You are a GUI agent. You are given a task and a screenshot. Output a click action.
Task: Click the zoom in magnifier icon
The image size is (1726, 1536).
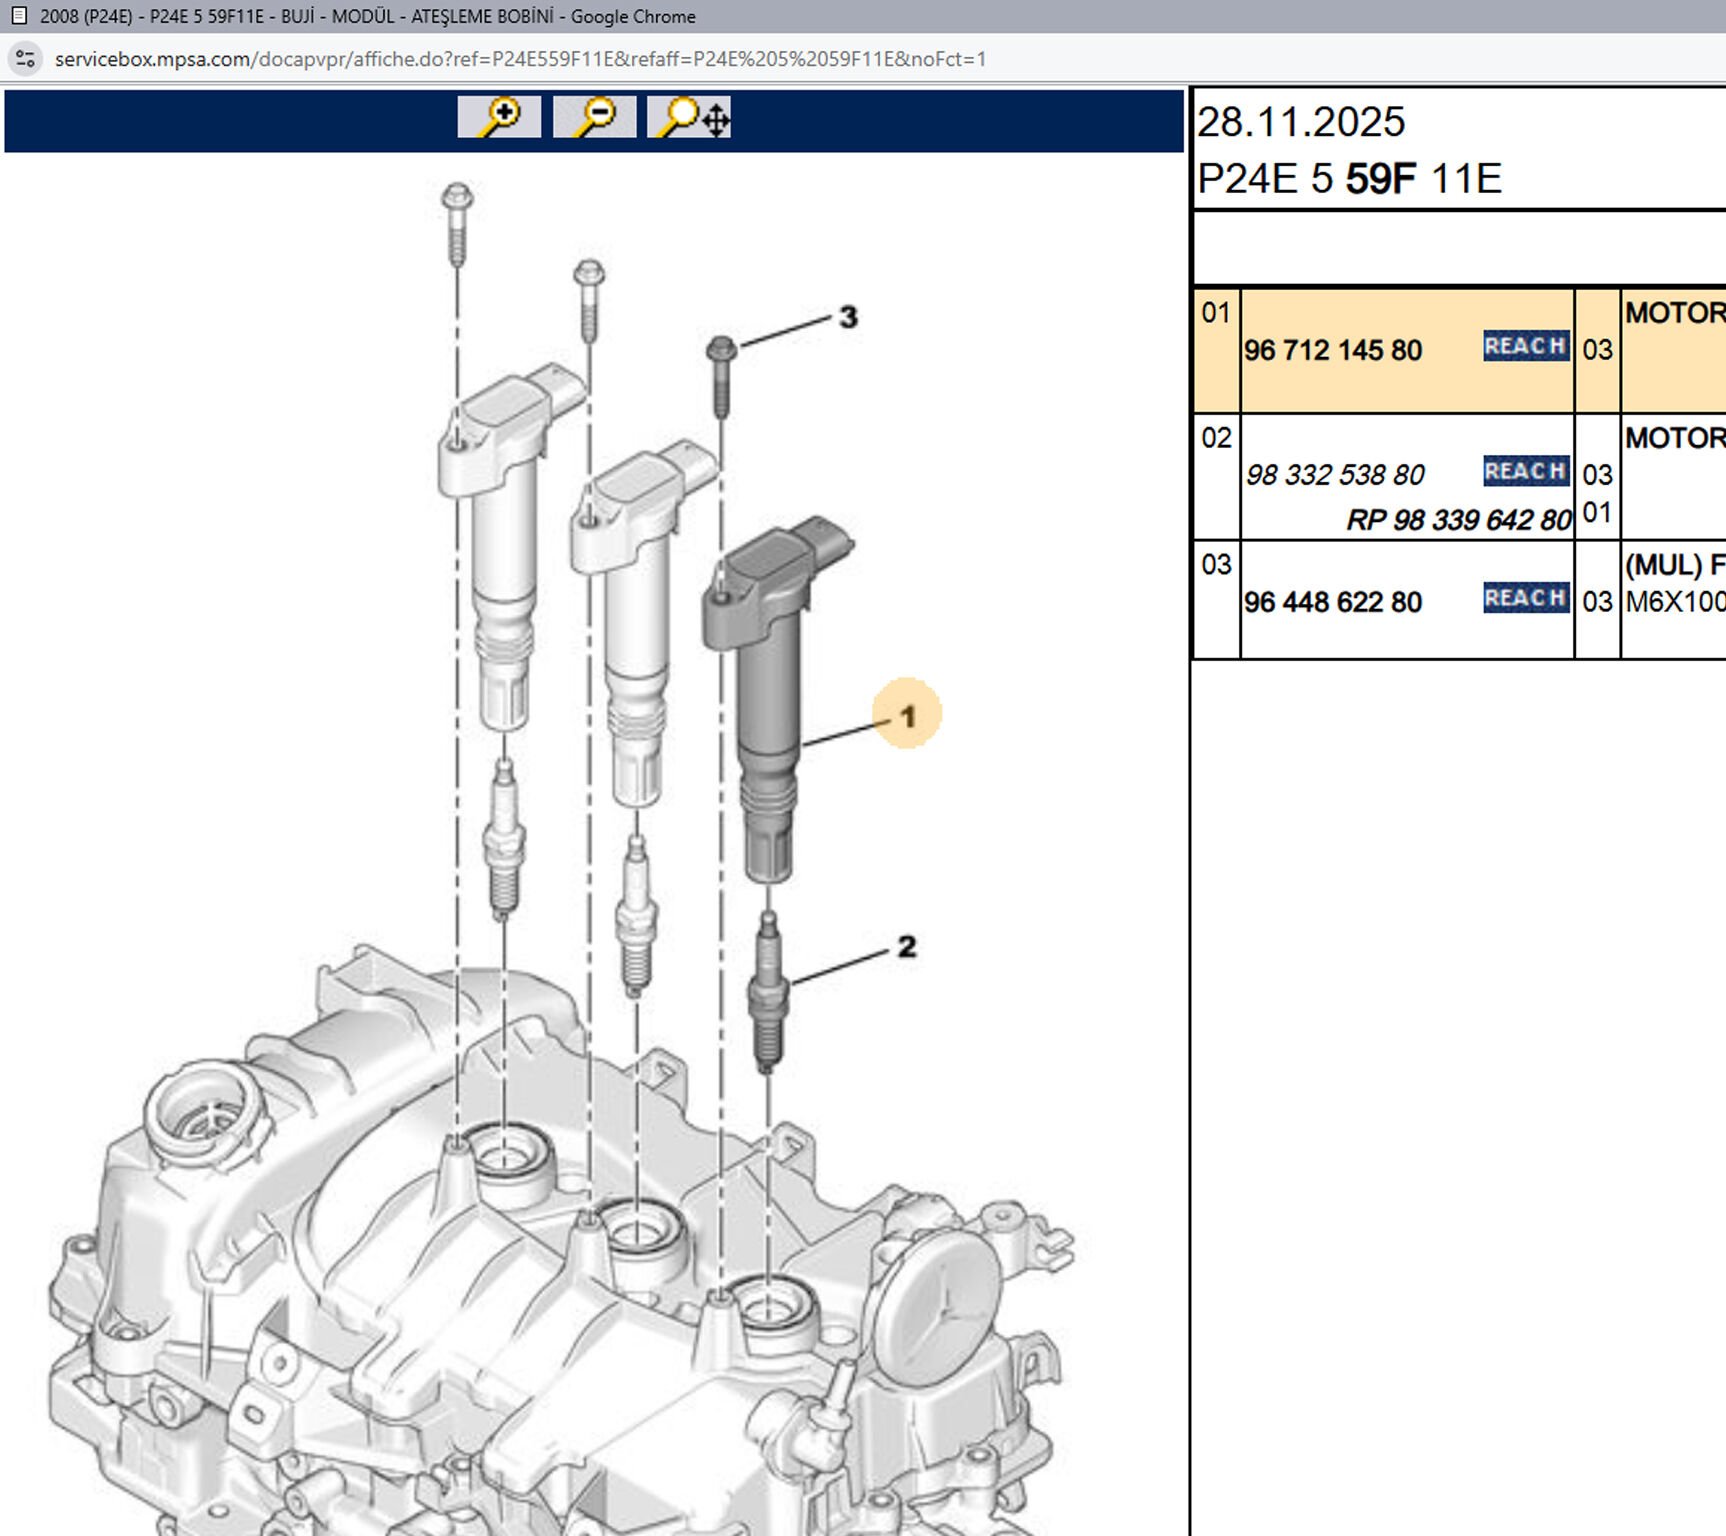click(499, 117)
